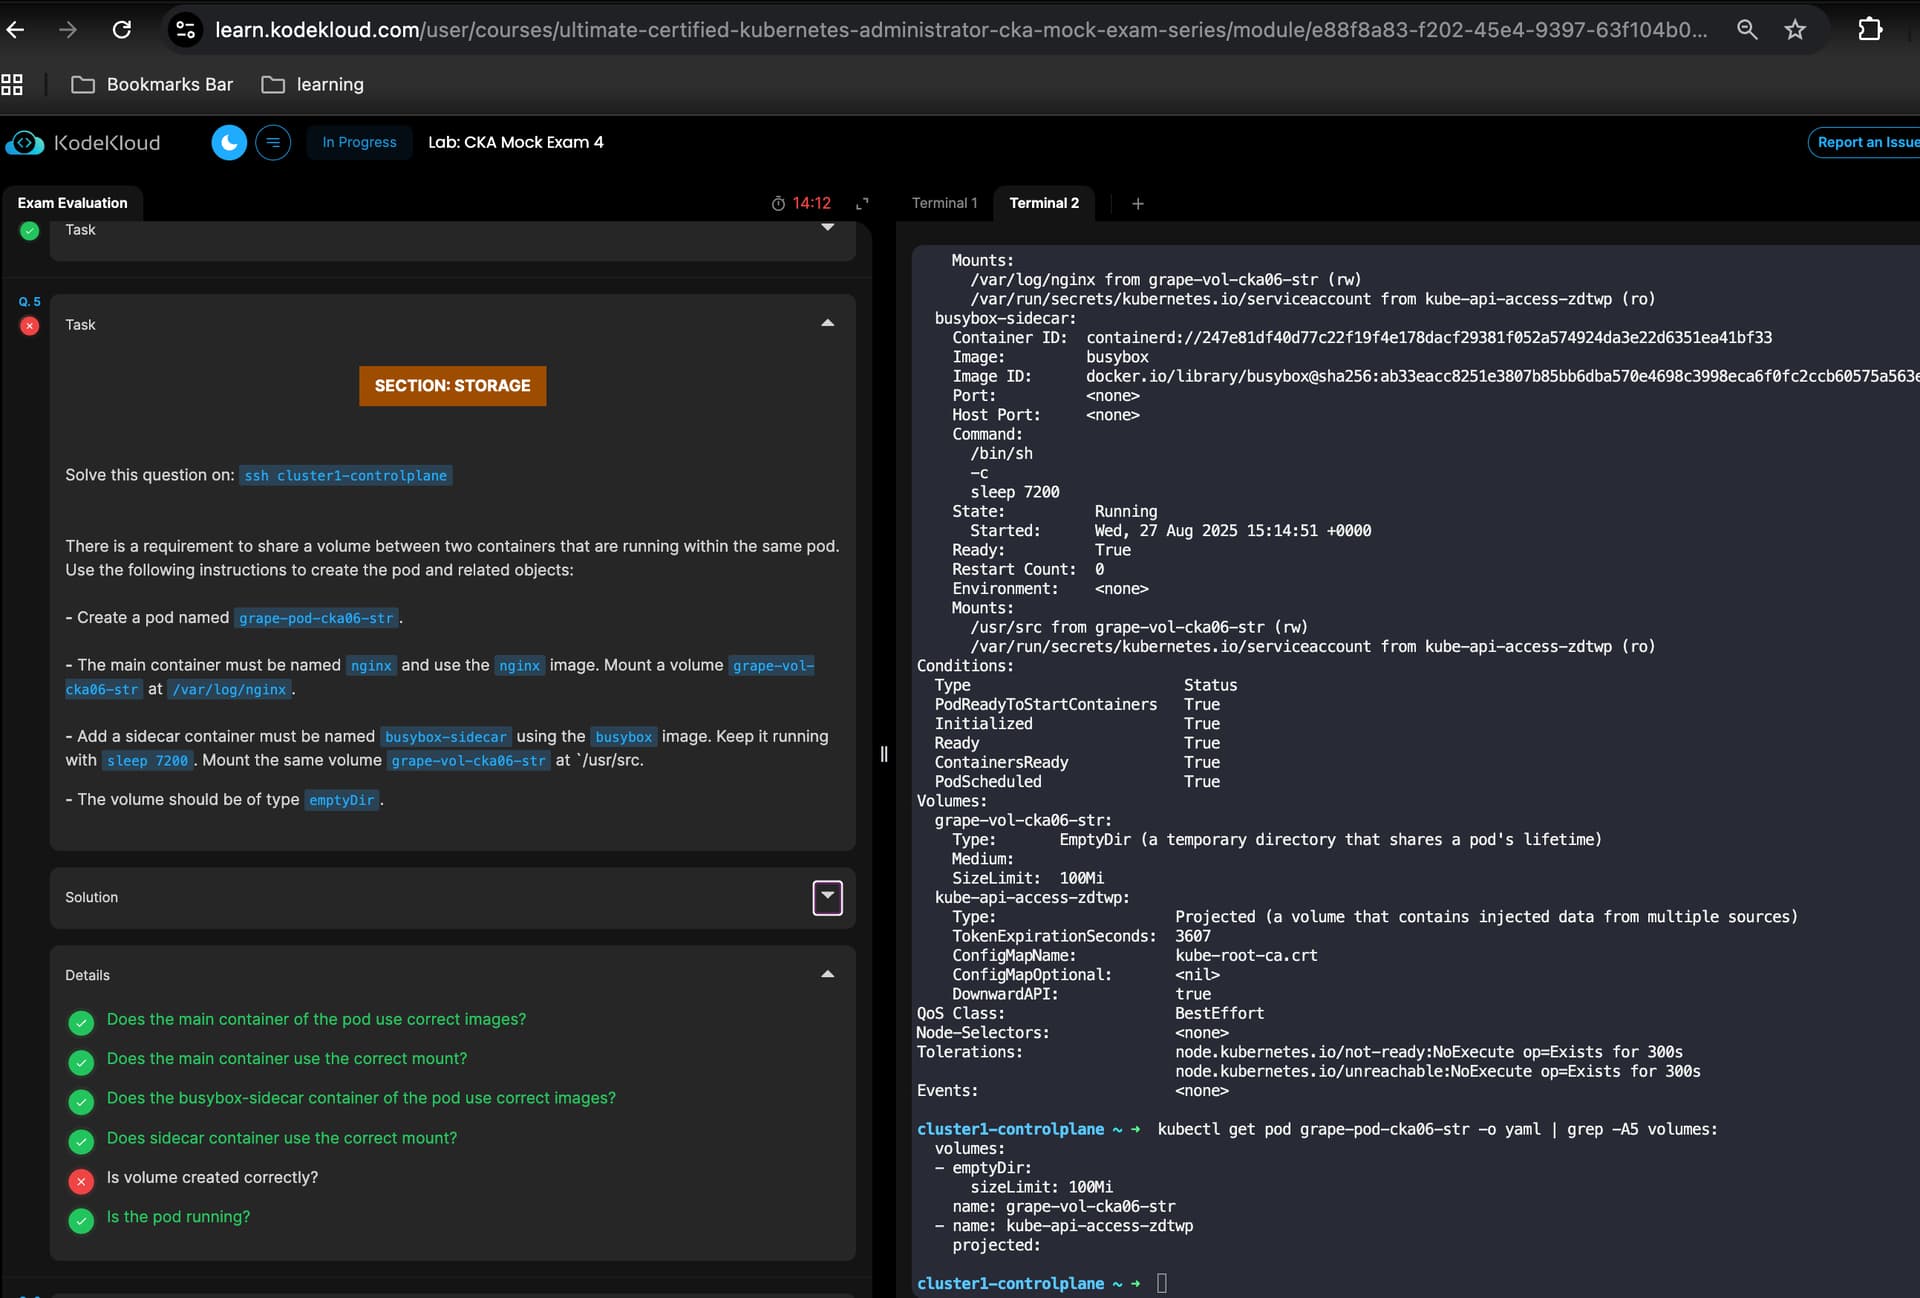This screenshot has width=1920, height=1298.
Task: Reload the page with the refresh icon
Action: point(121,30)
